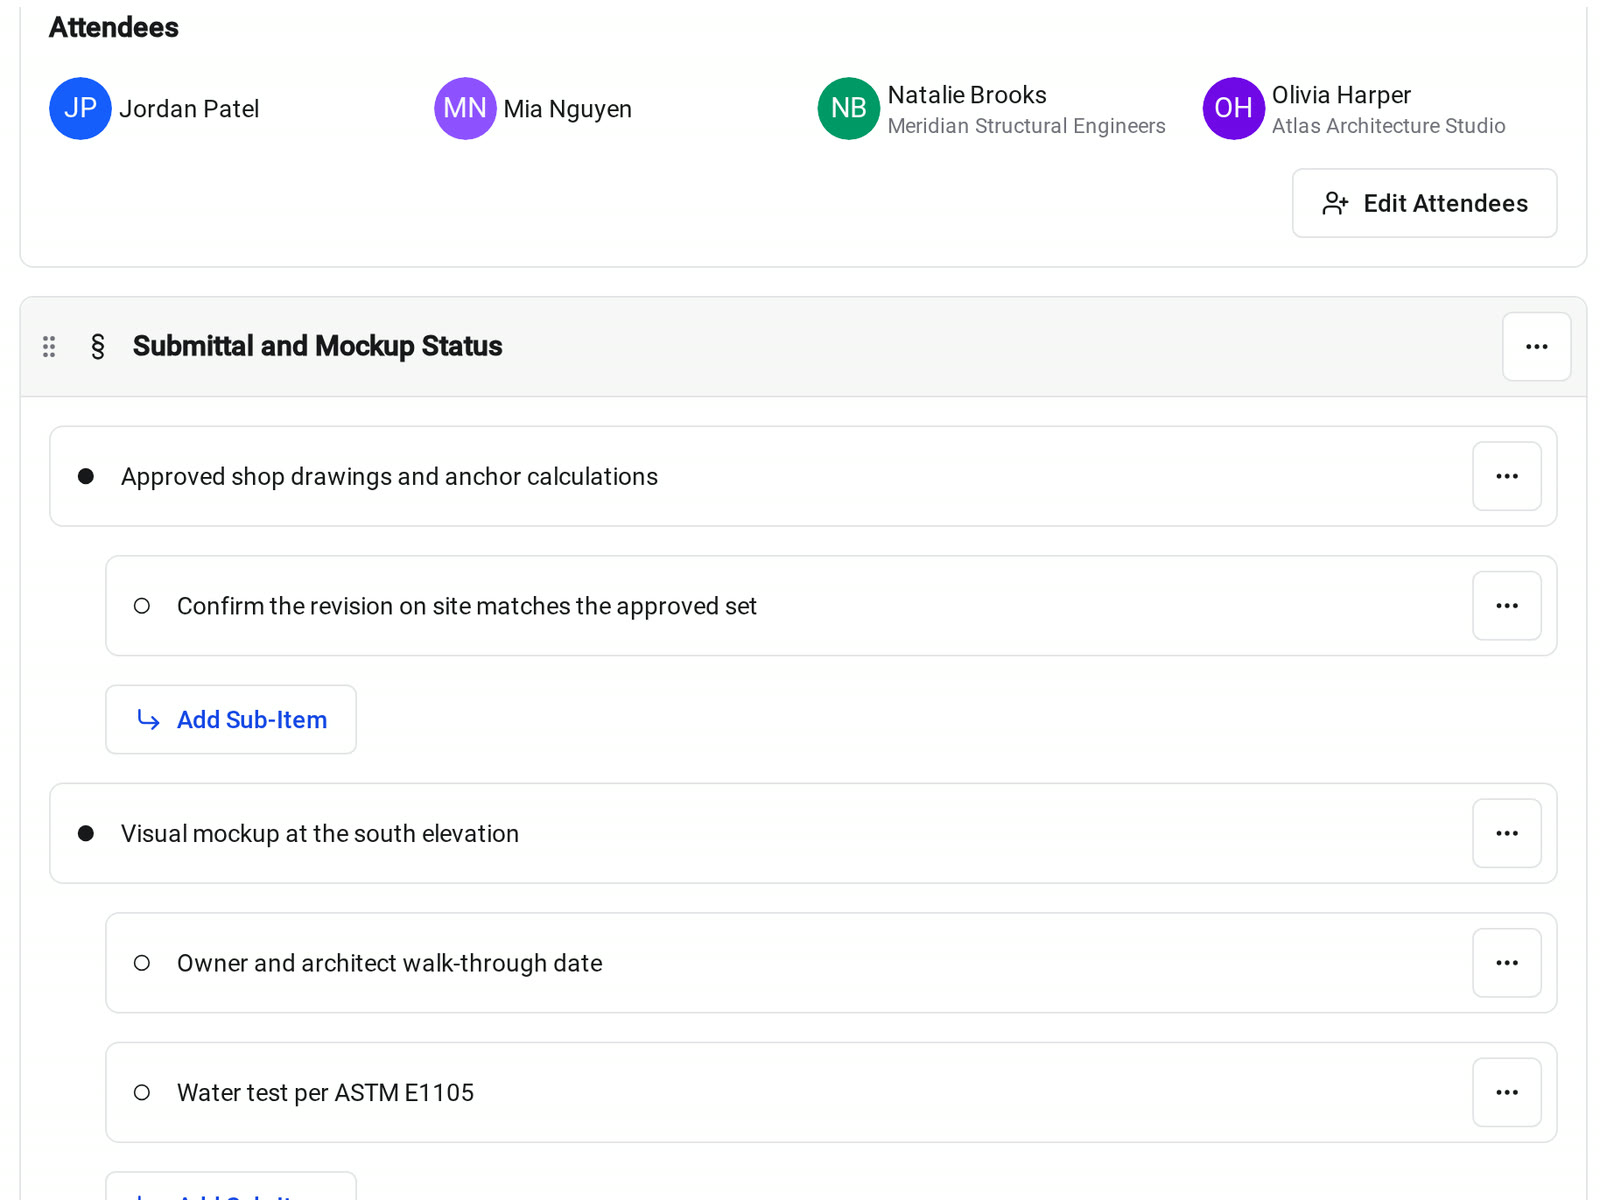The height and width of the screenshot is (1200, 1600).
Task: Open options for Owner and architect walk-through
Action: coord(1506,963)
